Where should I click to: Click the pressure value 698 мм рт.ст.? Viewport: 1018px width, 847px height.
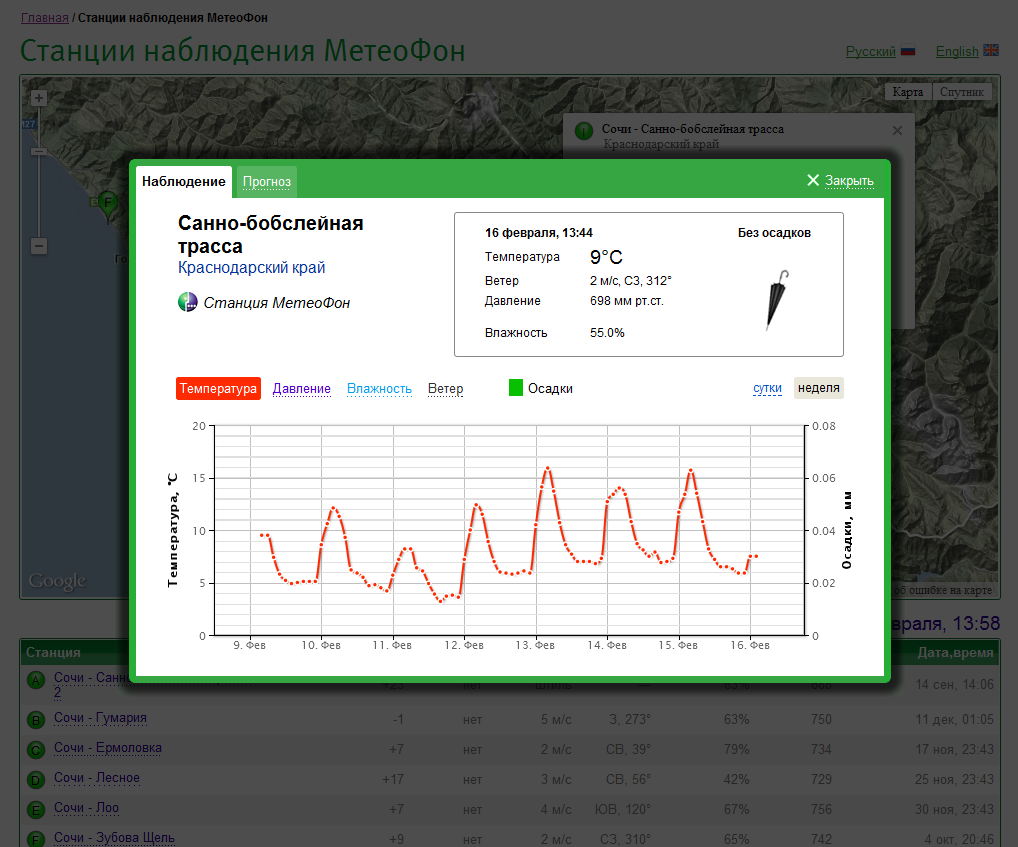pyautogui.click(x=627, y=301)
